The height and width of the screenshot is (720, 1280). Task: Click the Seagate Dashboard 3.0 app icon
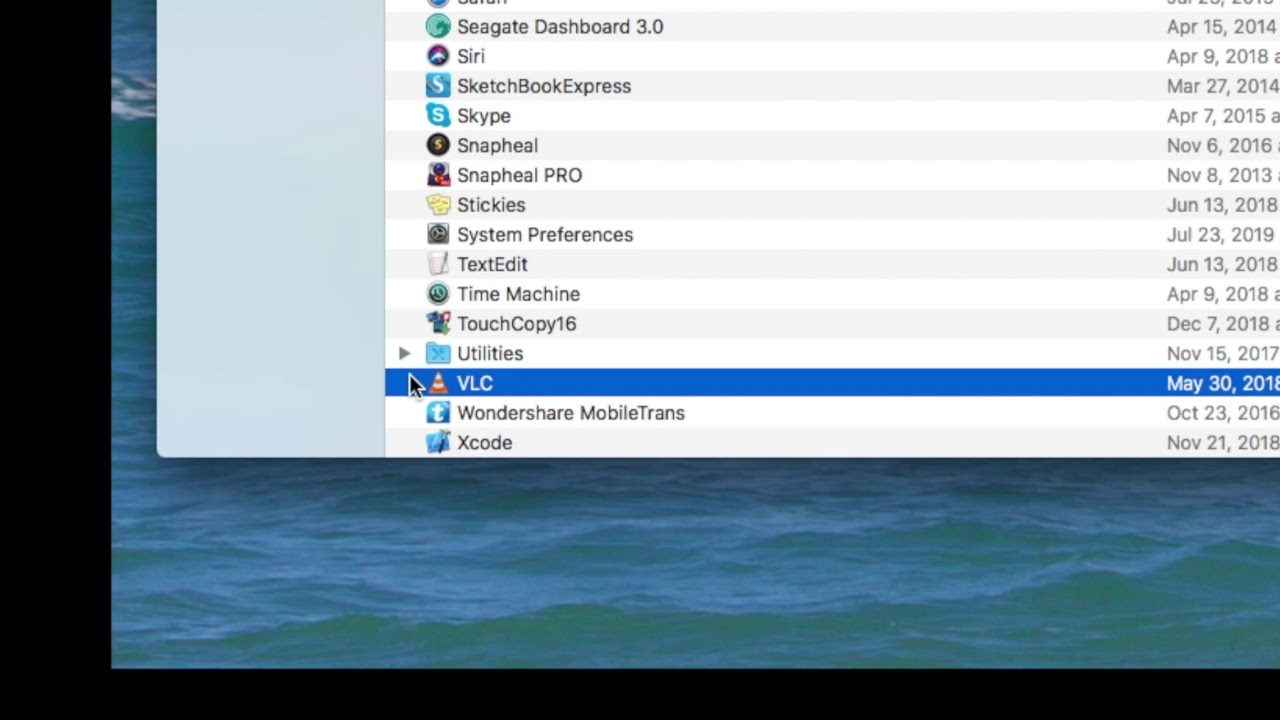tap(438, 27)
